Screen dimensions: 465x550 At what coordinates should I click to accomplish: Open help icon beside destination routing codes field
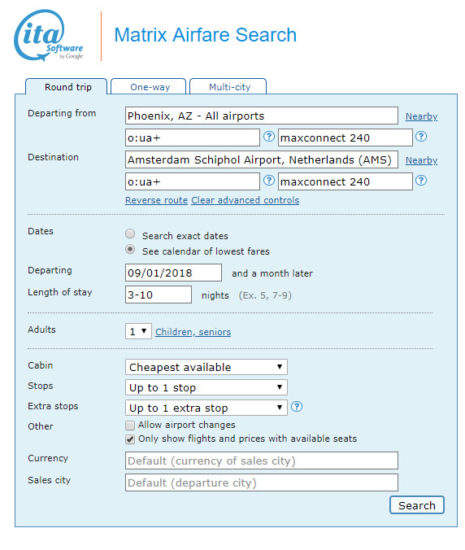pyautogui.click(x=269, y=181)
